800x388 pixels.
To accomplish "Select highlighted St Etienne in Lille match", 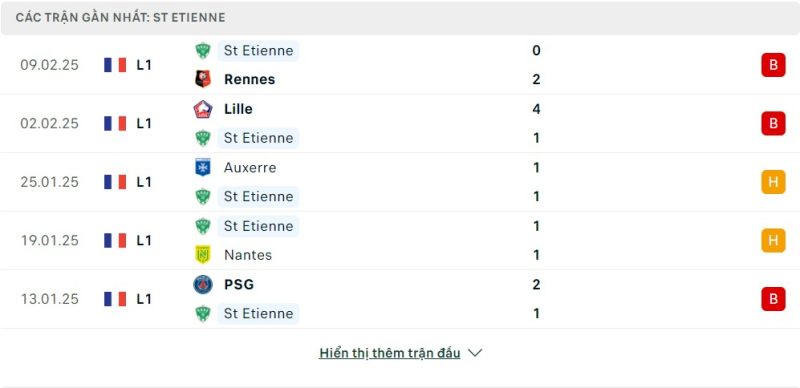I will click(x=258, y=138).
